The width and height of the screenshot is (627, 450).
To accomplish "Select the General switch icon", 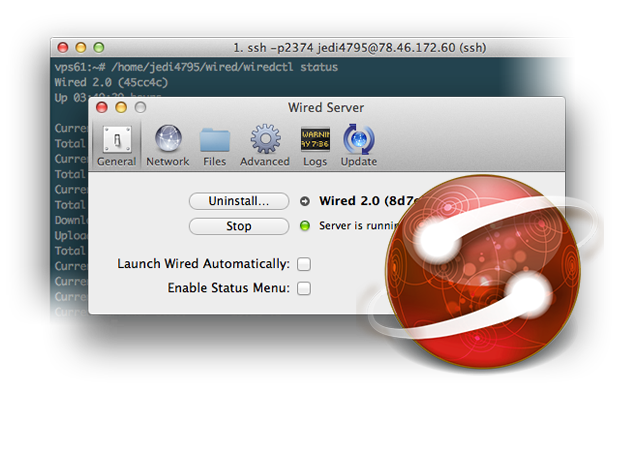I will [117, 140].
